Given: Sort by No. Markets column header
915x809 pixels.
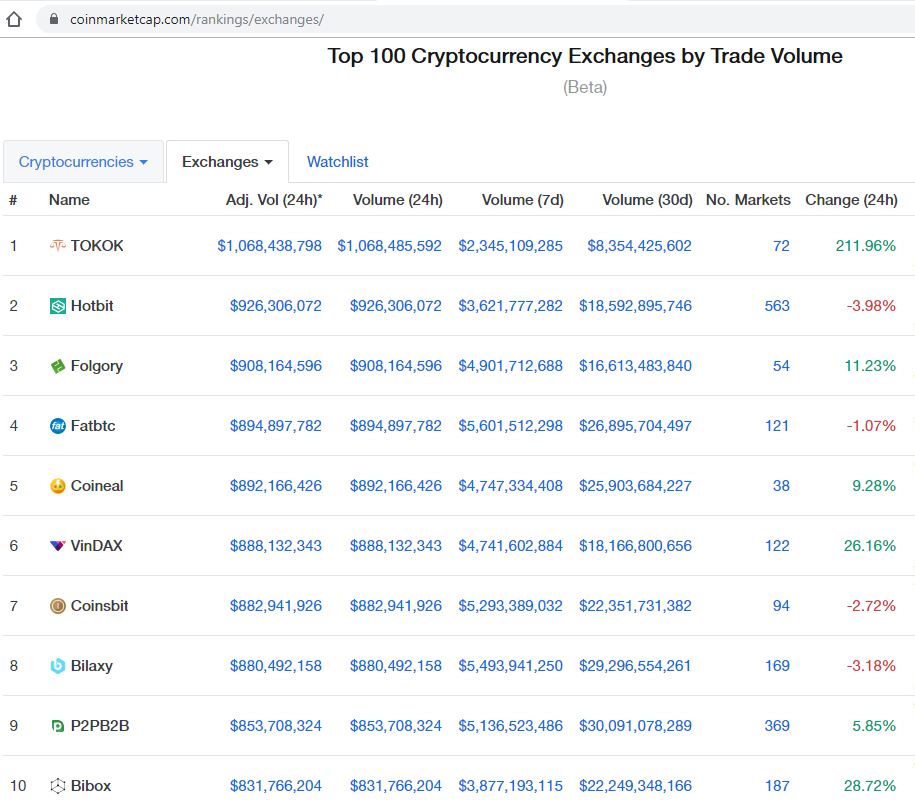Looking at the screenshot, I should (x=748, y=200).
